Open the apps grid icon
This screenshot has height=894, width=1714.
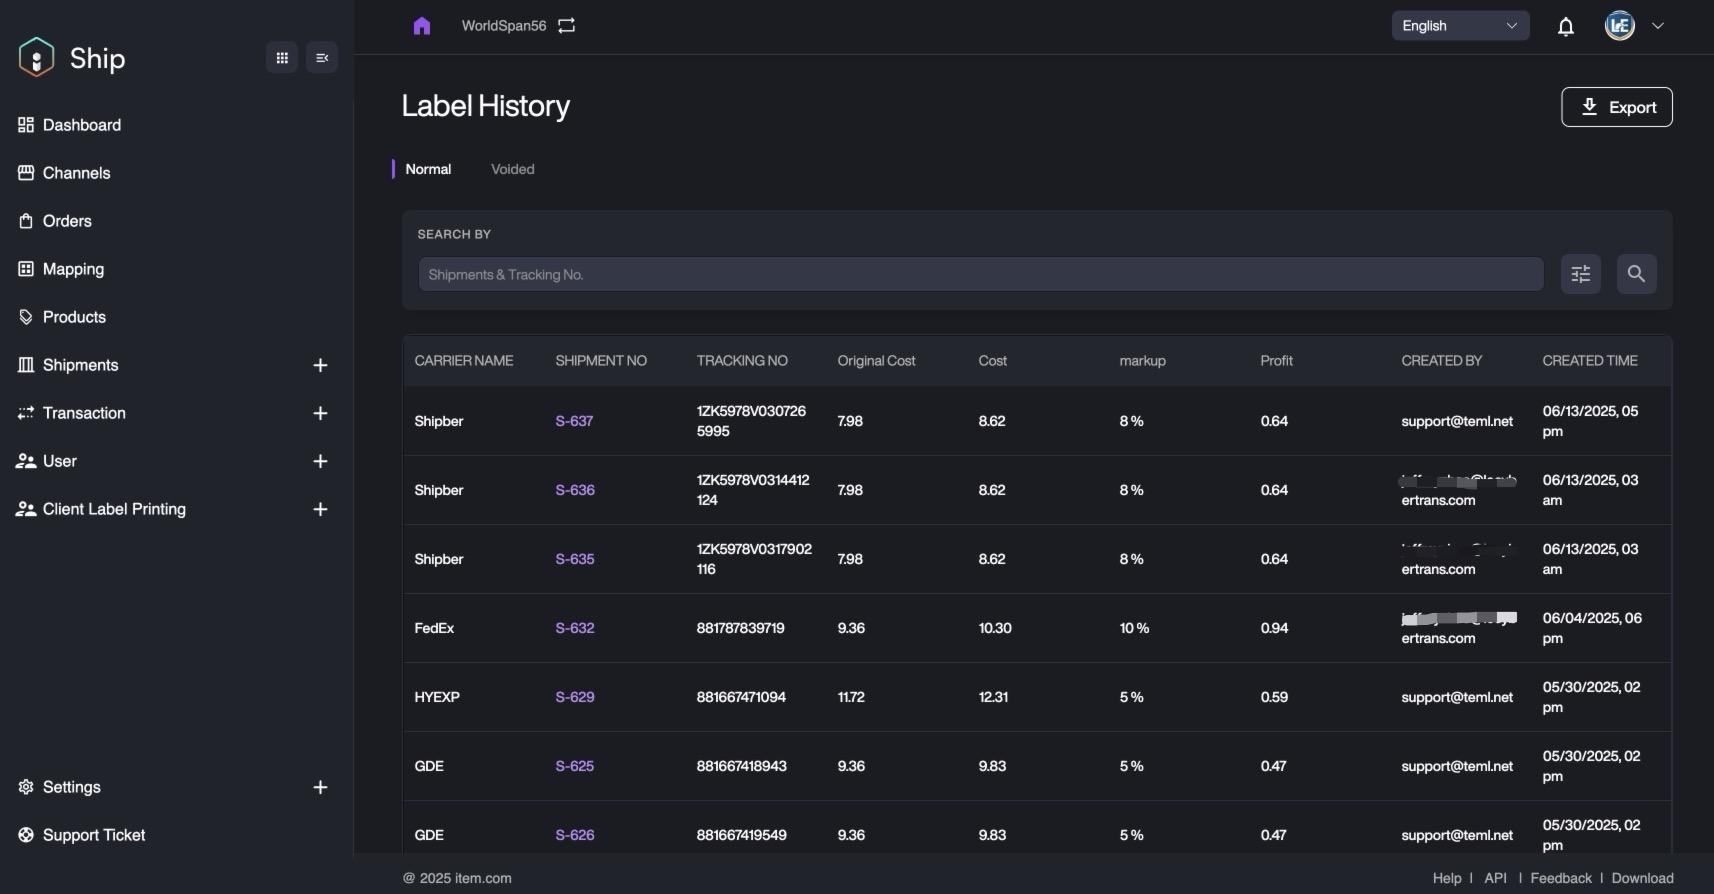pyautogui.click(x=282, y=58)
